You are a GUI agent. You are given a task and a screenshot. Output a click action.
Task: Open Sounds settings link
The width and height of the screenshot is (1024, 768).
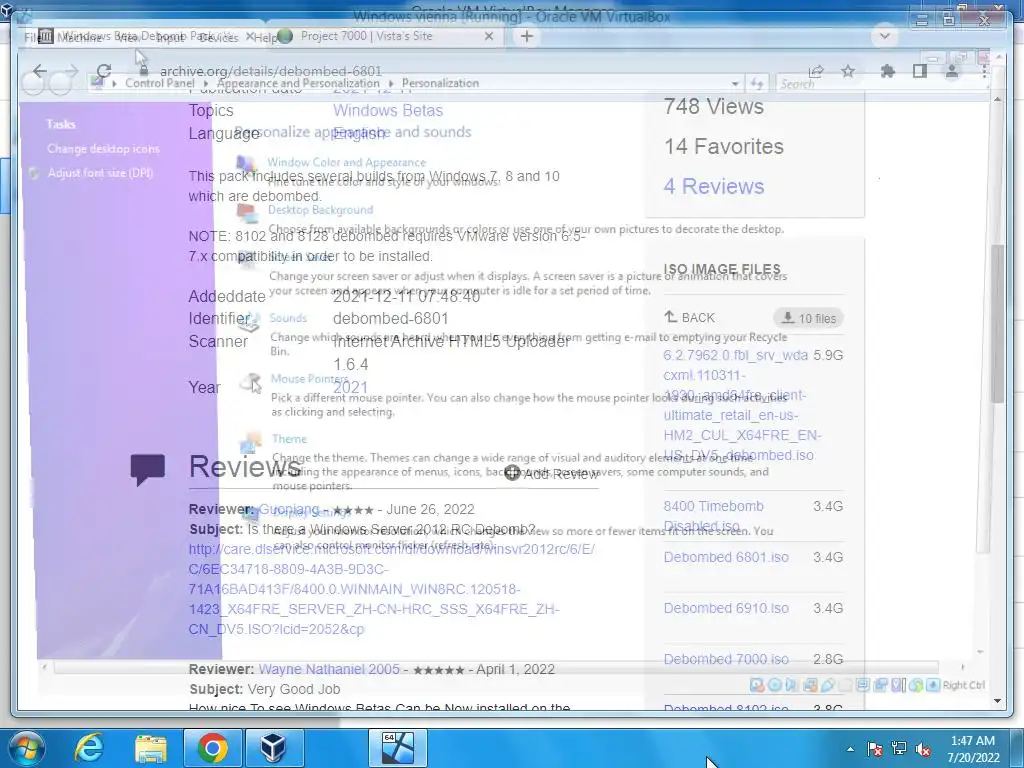point(288,318)
